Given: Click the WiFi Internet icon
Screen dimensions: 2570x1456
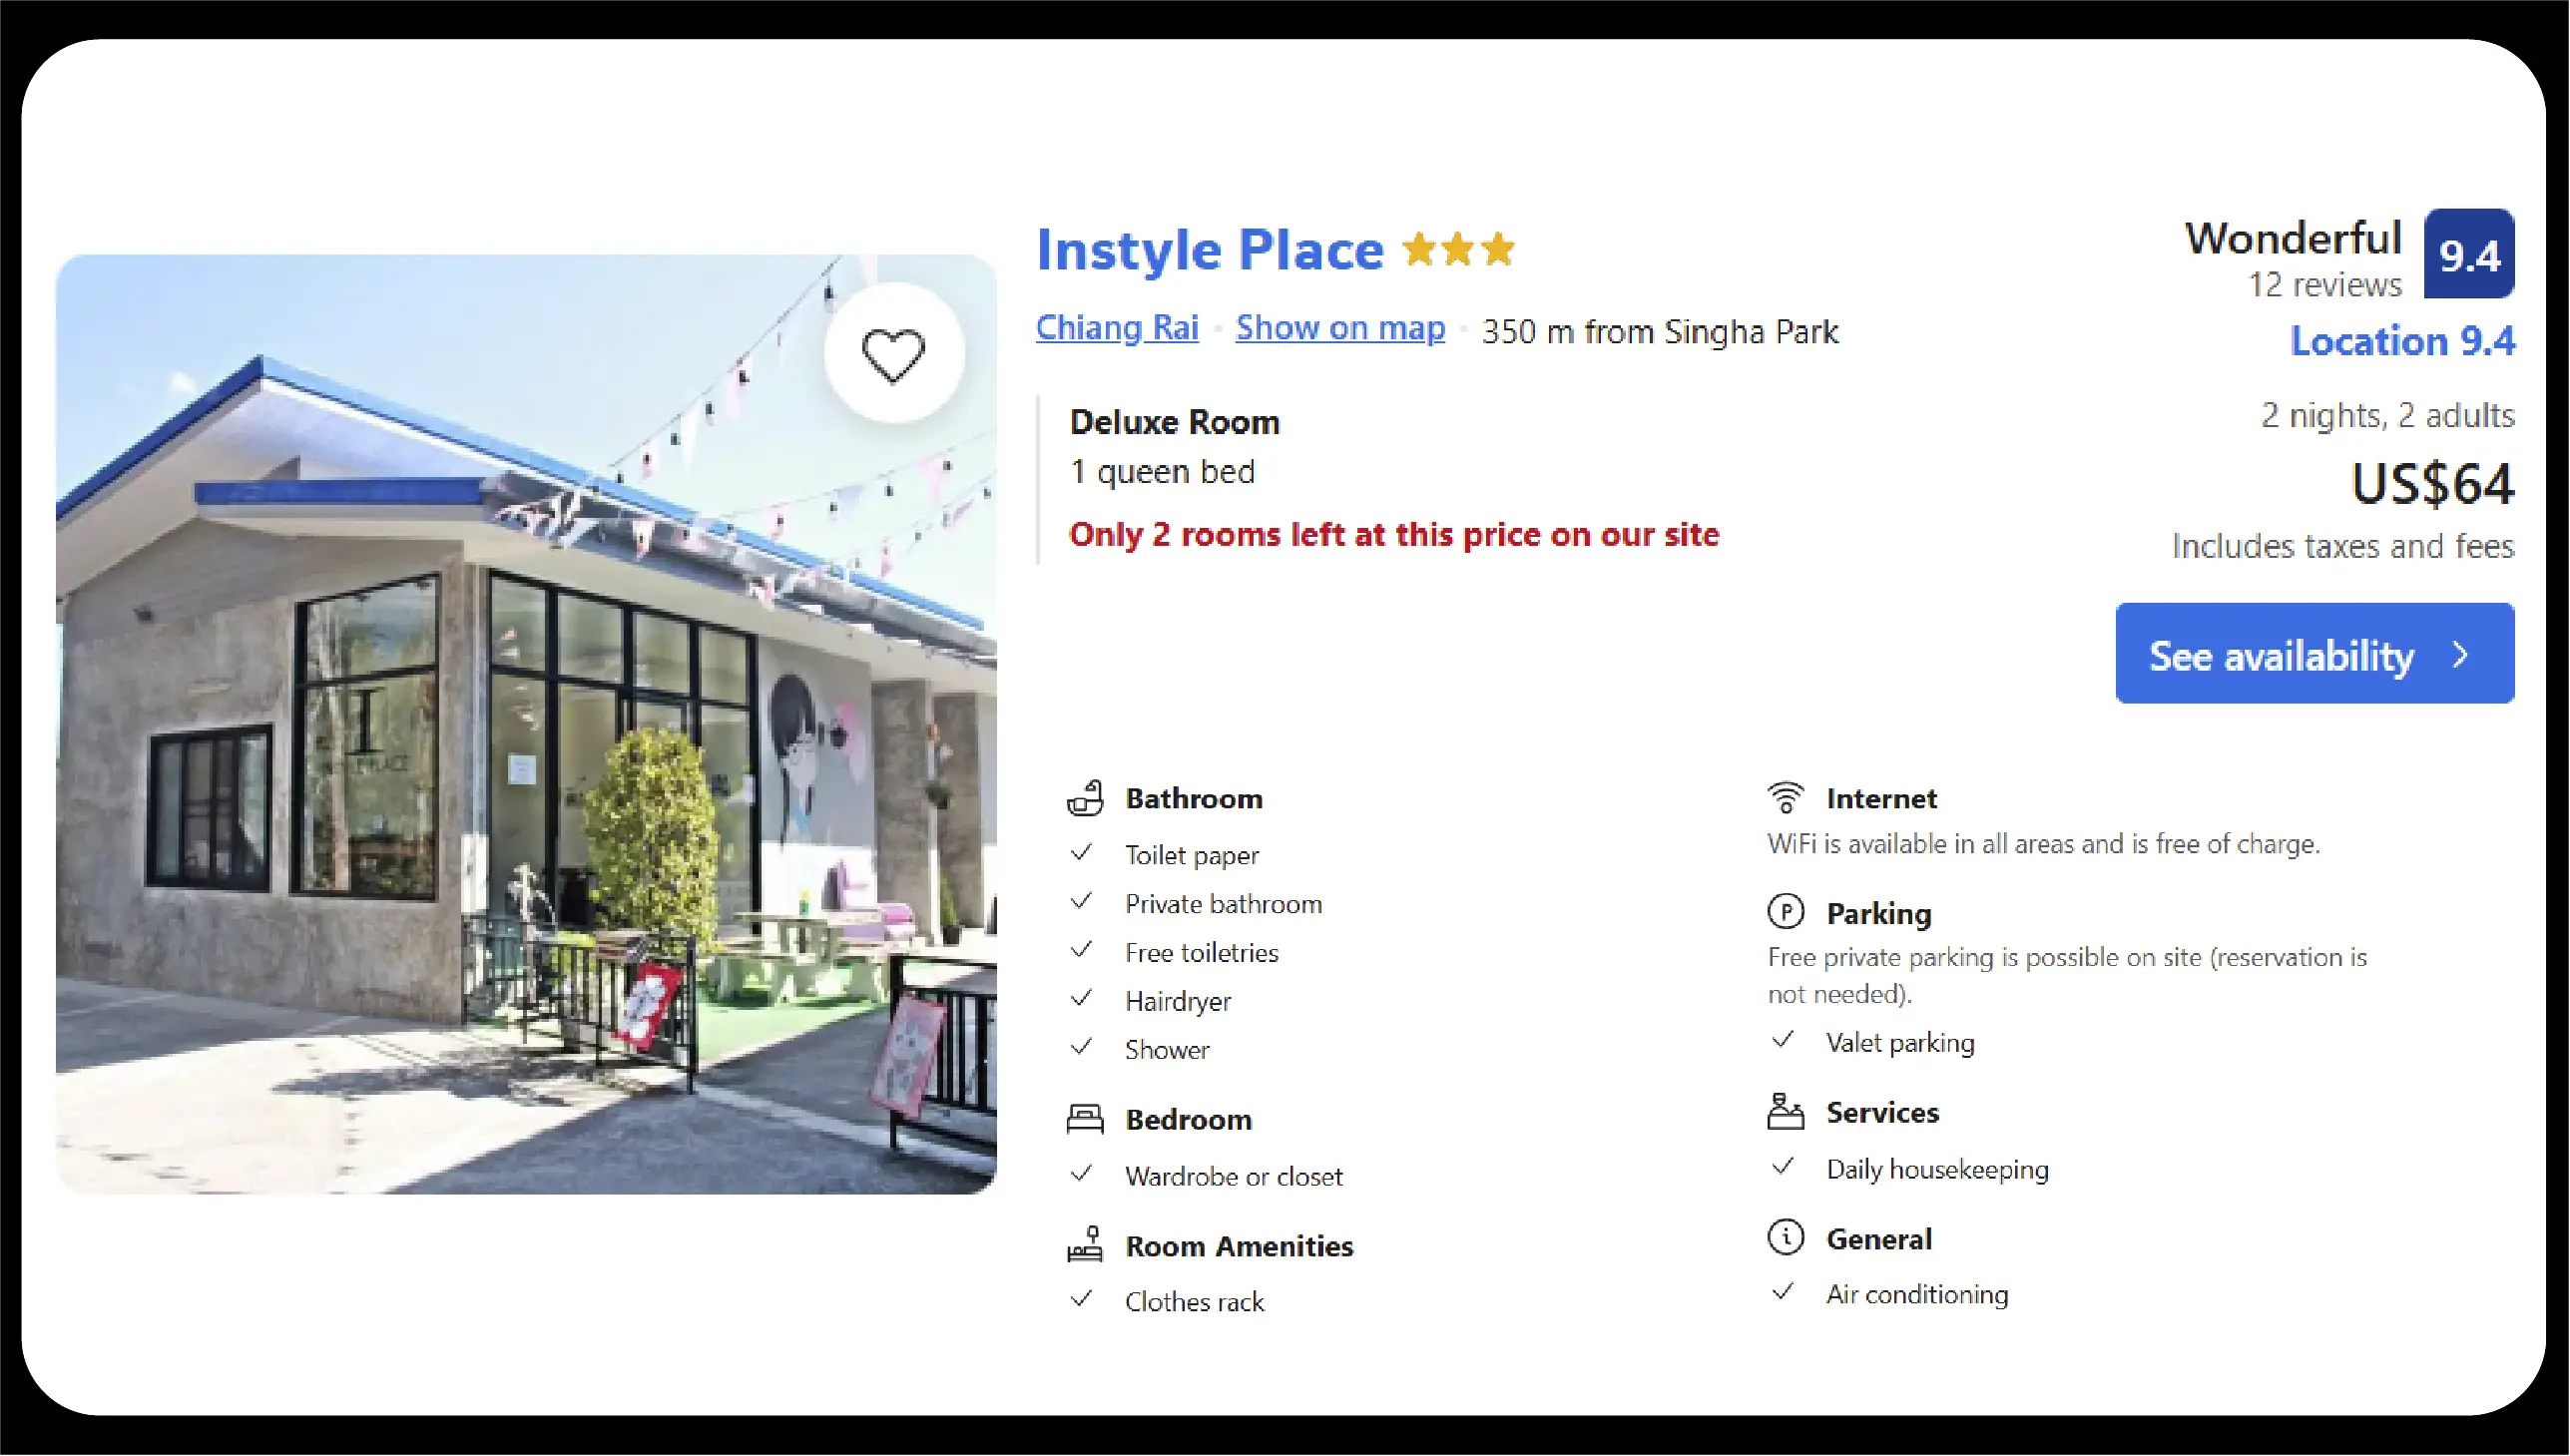Looking at the screenshot, I should 1787,795.
